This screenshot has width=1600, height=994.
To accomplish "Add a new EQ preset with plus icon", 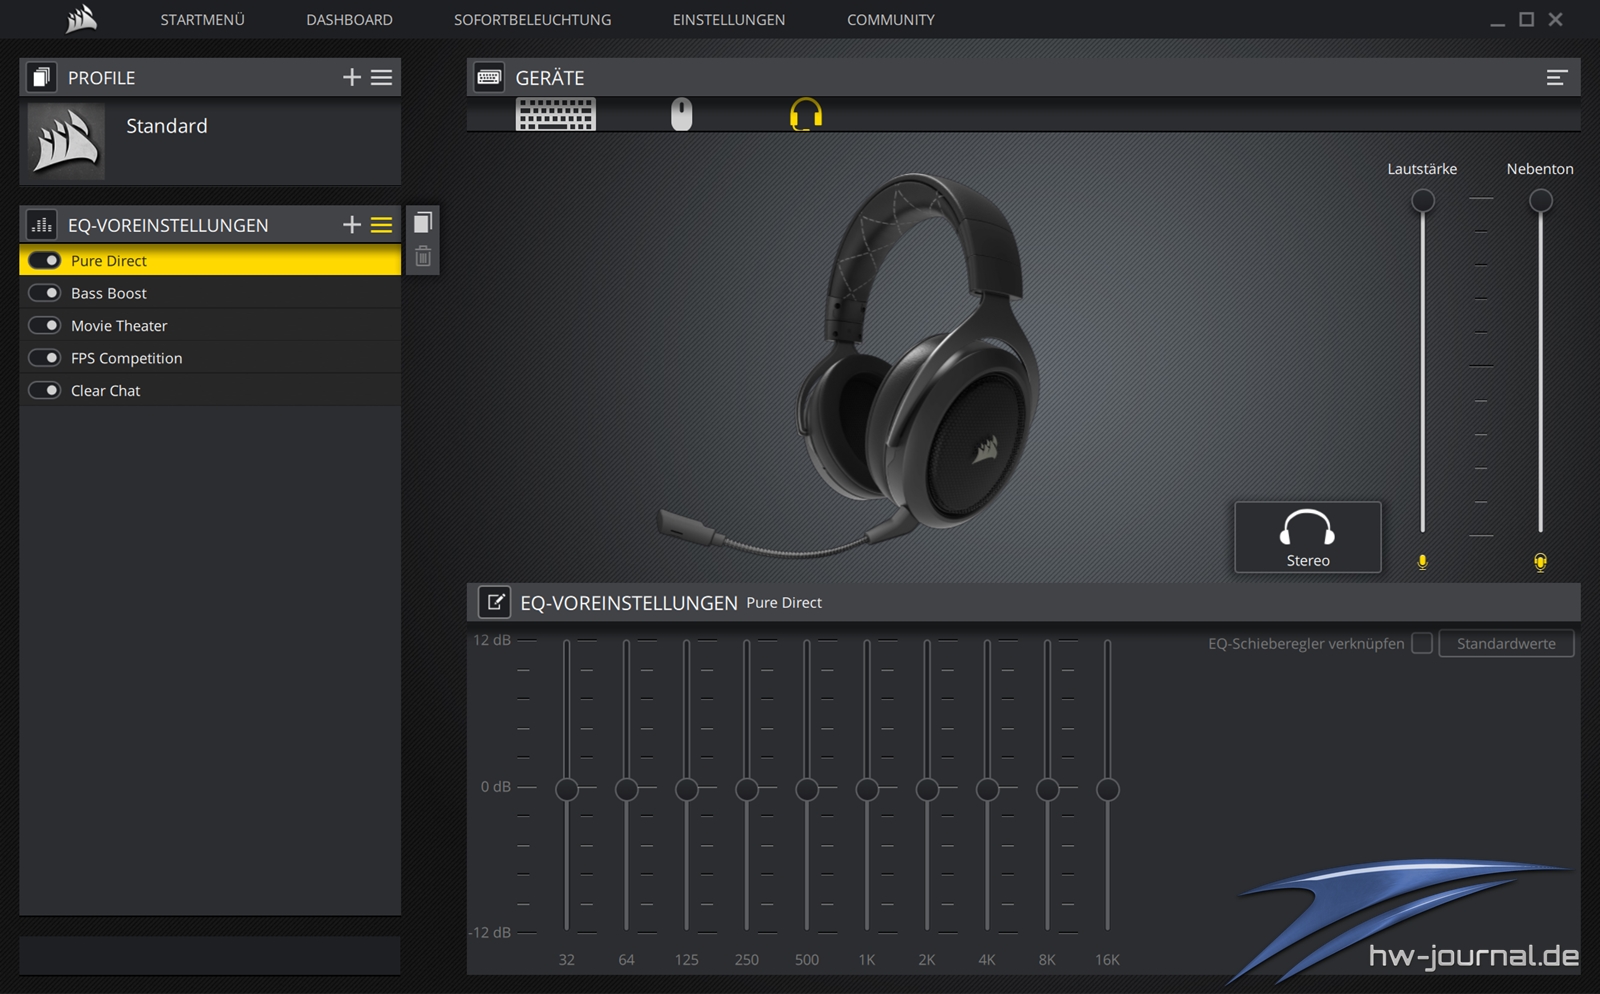I will tap(351, 225).
